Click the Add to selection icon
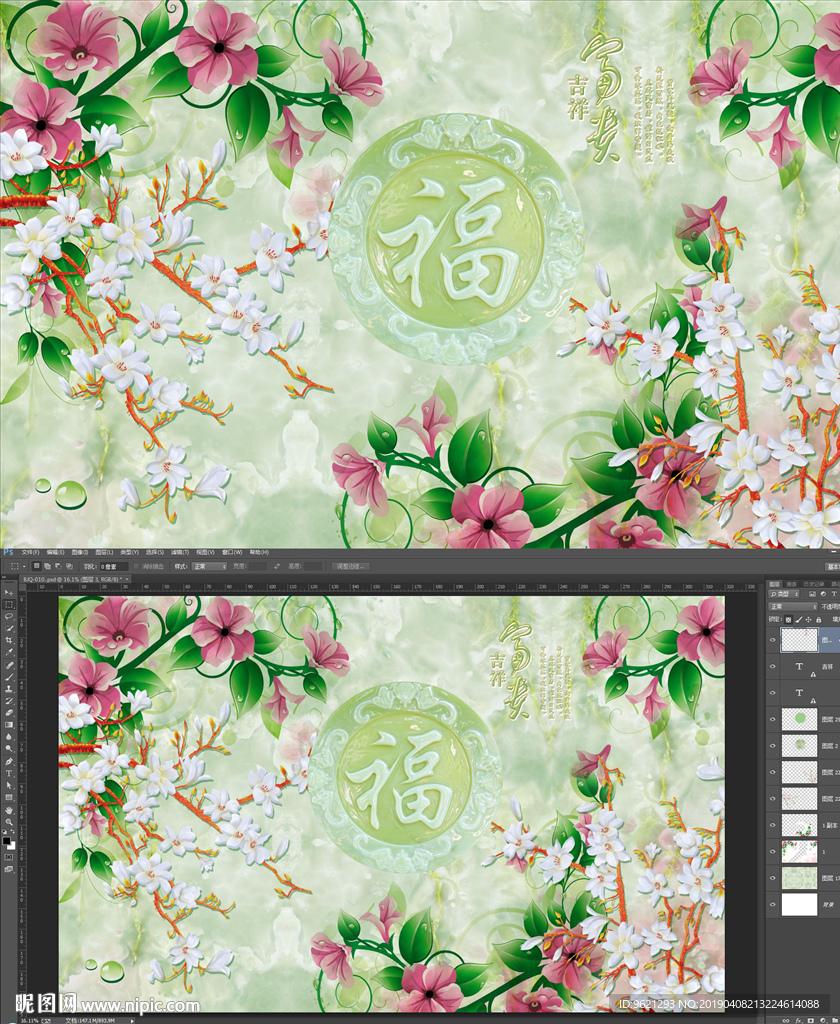 (47, 566)
